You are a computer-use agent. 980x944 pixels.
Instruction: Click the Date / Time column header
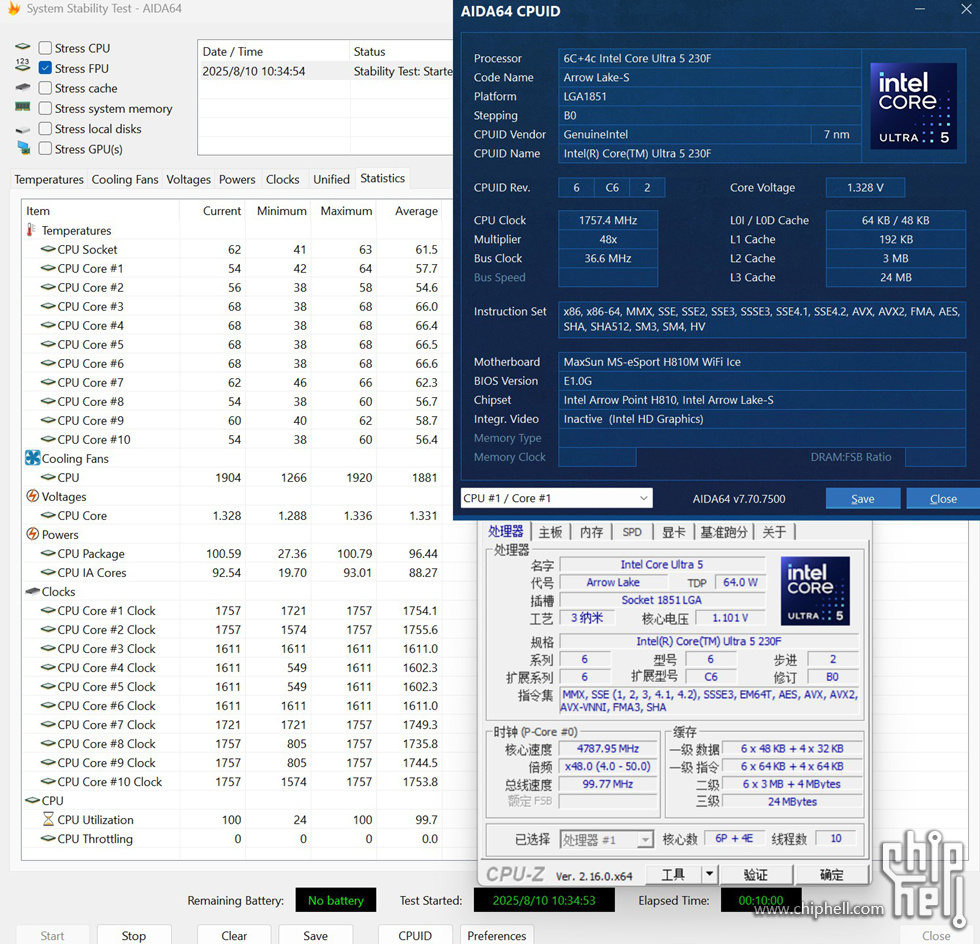(x=274, y=51)
